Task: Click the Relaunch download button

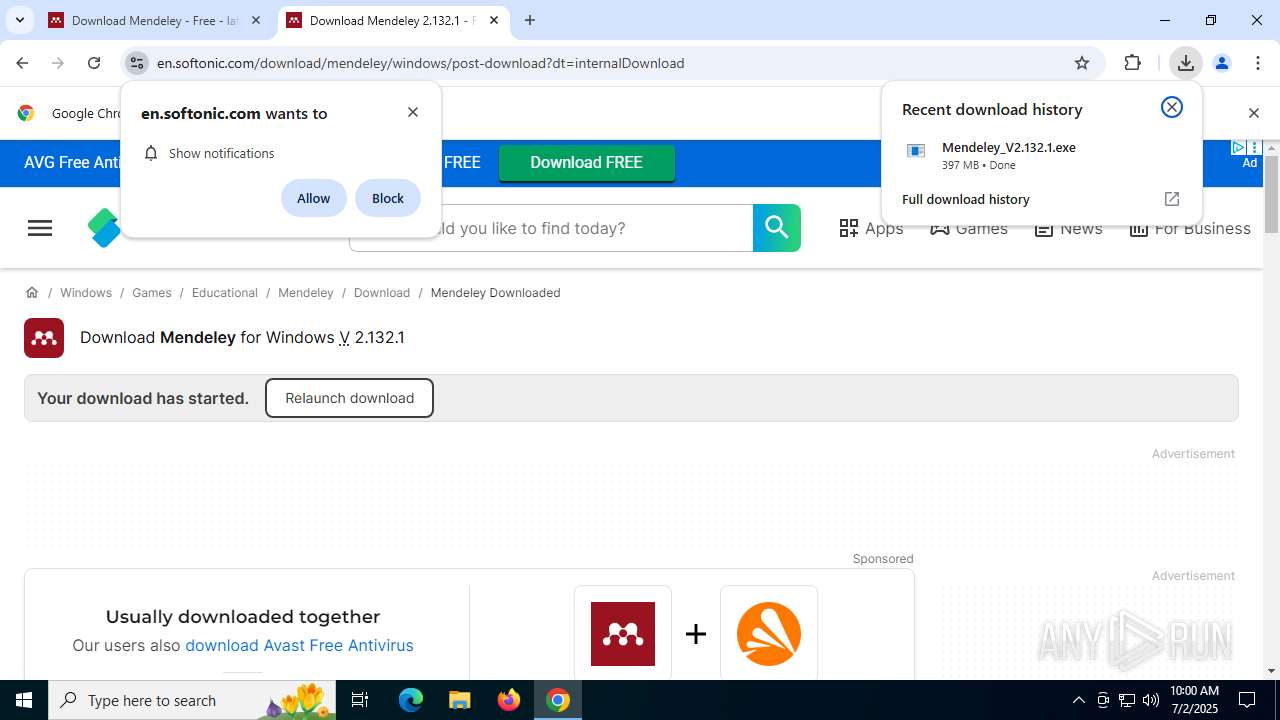Action: tap(349, 398)
